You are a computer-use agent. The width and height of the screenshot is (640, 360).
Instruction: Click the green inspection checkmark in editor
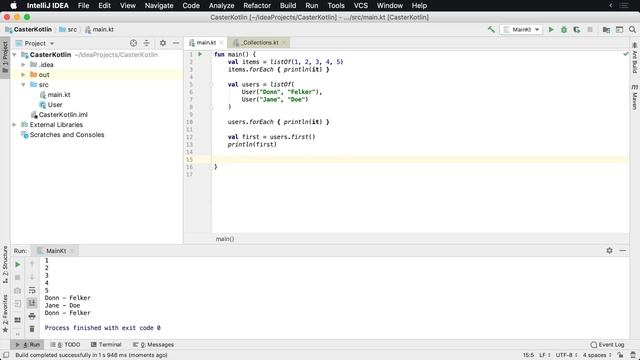pos(626,54)
